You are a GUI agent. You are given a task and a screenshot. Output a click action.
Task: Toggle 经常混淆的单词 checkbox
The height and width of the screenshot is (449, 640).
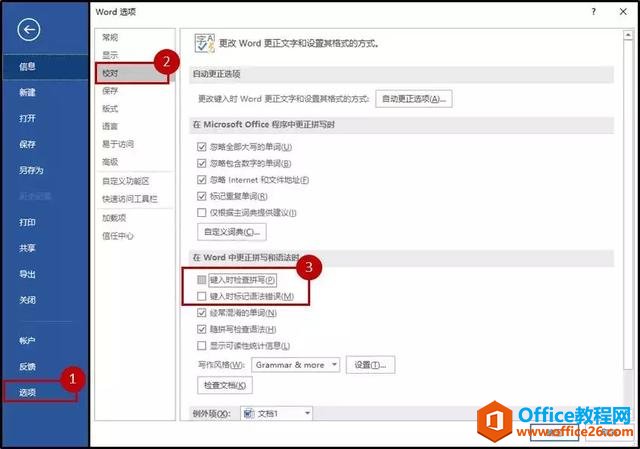tap(202, 313)
